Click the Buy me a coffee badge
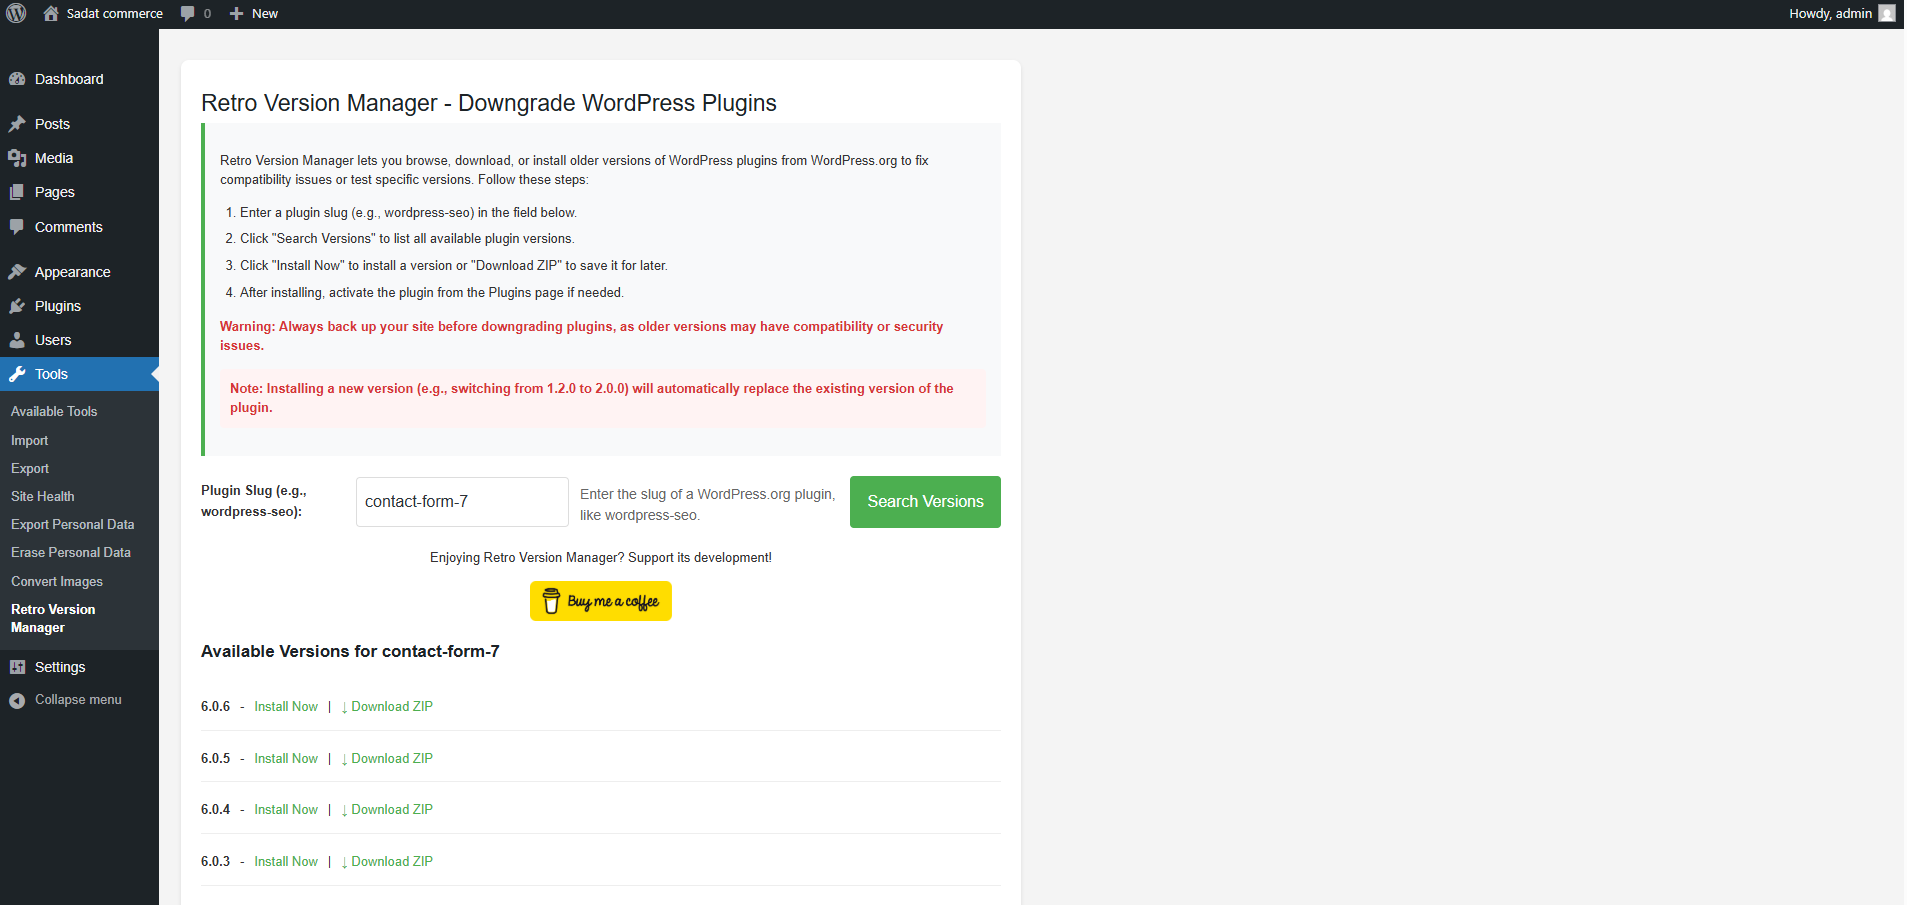This screenshot has width=1907, height=905. (x=601, y=601)
